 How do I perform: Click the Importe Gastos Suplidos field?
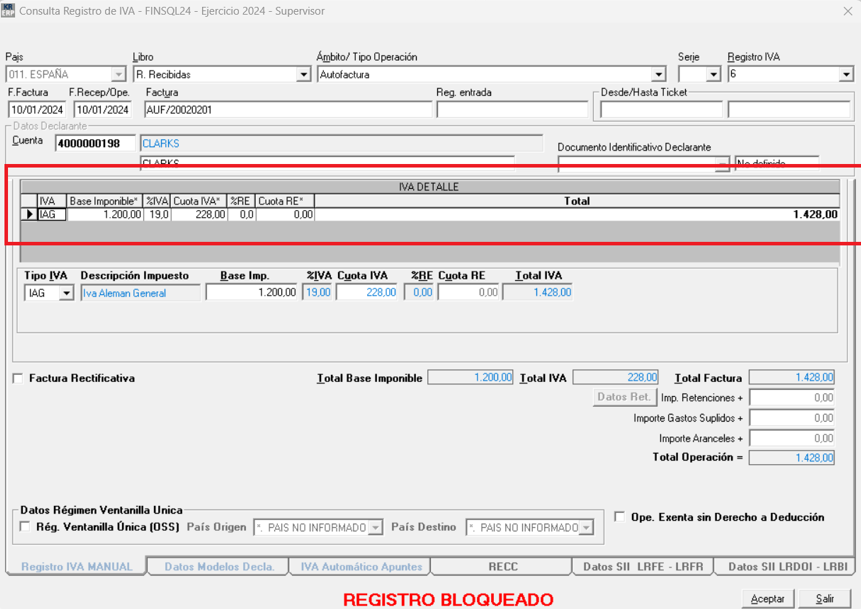coord(792,418)
